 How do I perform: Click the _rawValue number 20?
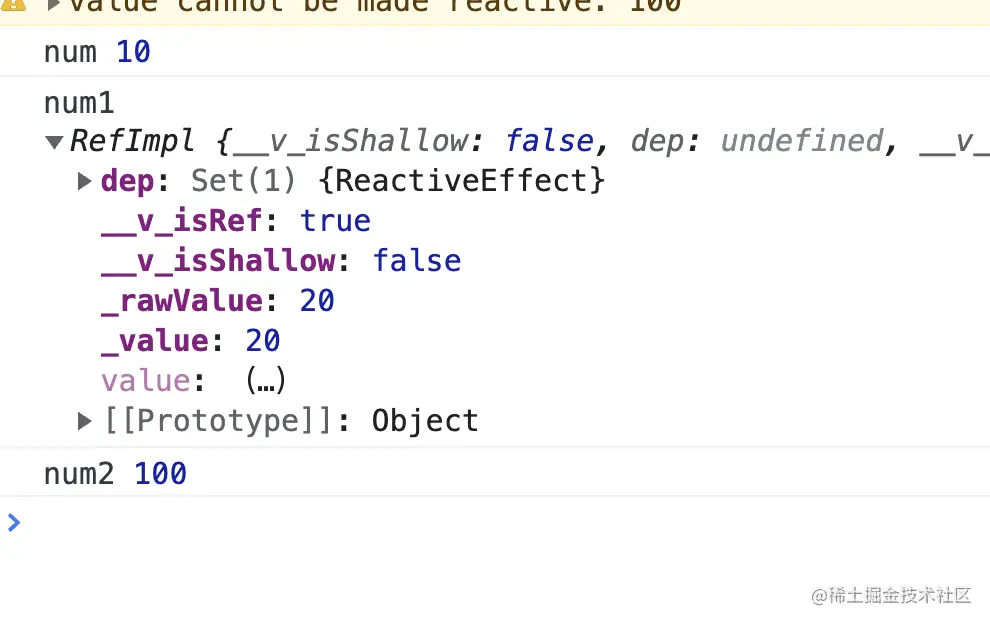(x=317, y=301)
